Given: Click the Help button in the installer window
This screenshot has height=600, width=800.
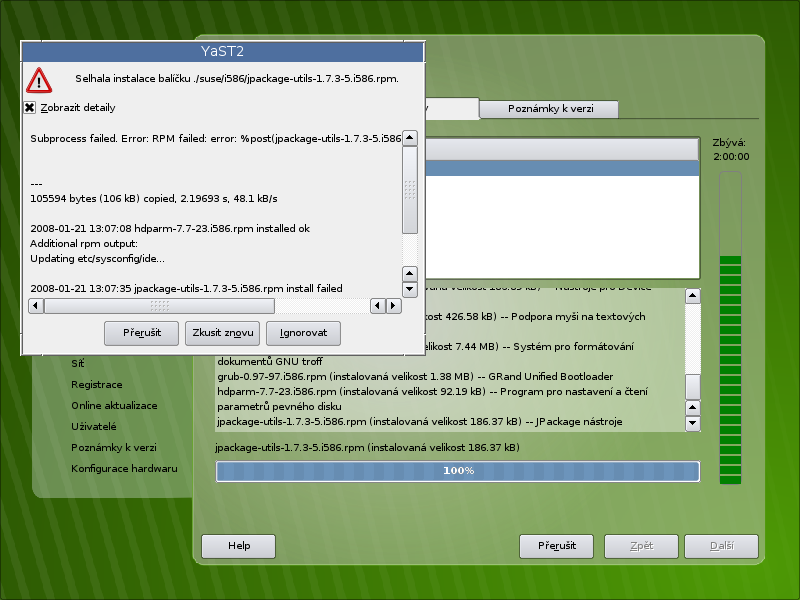Looking at the screenshot, I should coord(239,546).
